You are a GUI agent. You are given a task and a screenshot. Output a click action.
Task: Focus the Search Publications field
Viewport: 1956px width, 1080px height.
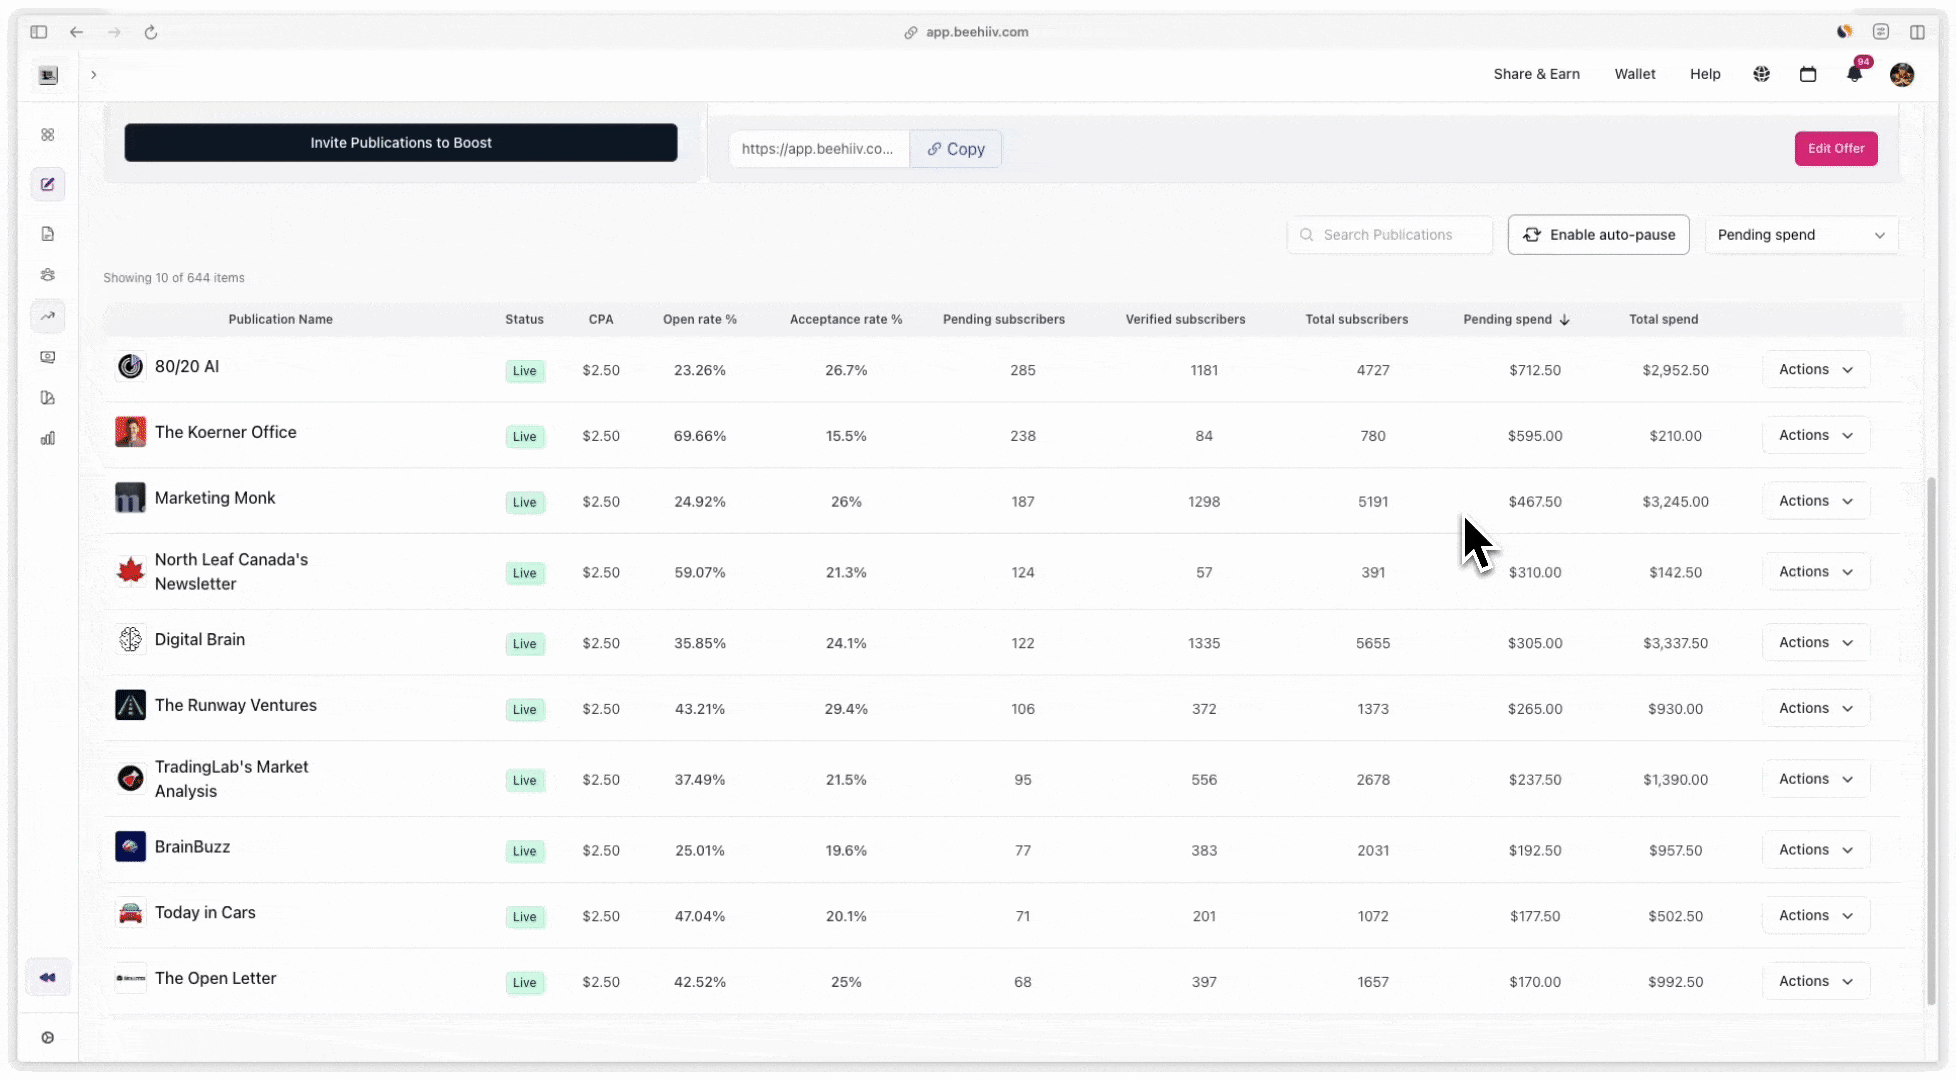click(1389, 235)
